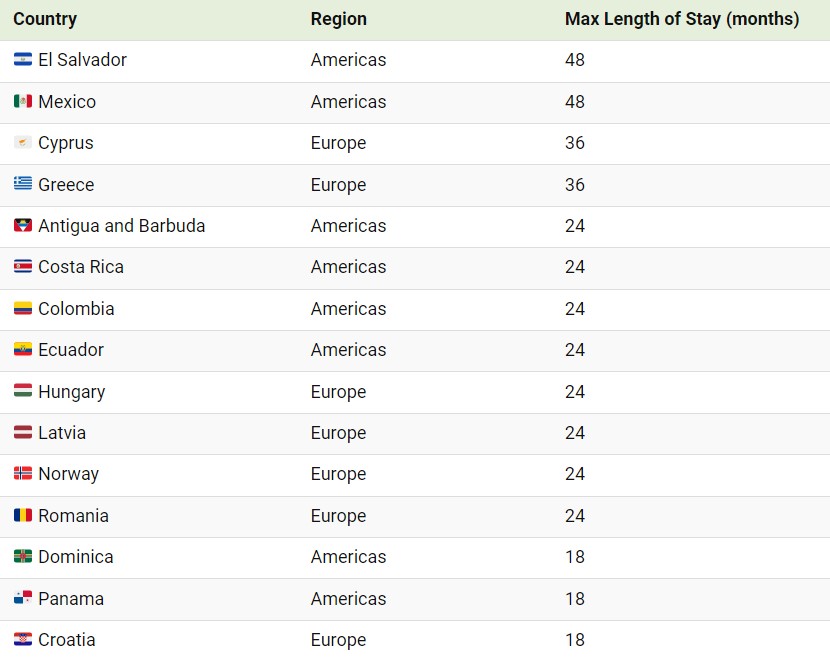Click the Croatia flag icon
The image size is (830, 661).
click(x=23, y=639)
